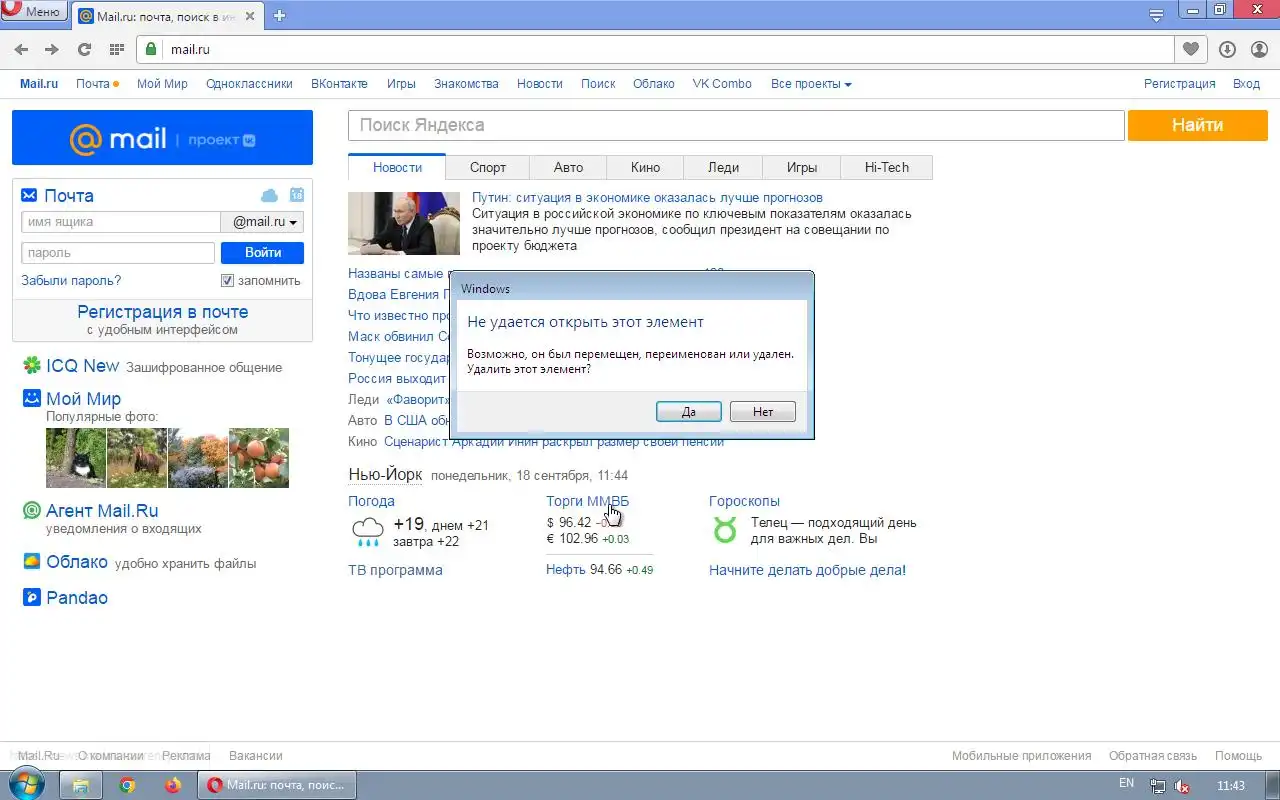Open Speed Dial grid icon

(x=116, y=49)
